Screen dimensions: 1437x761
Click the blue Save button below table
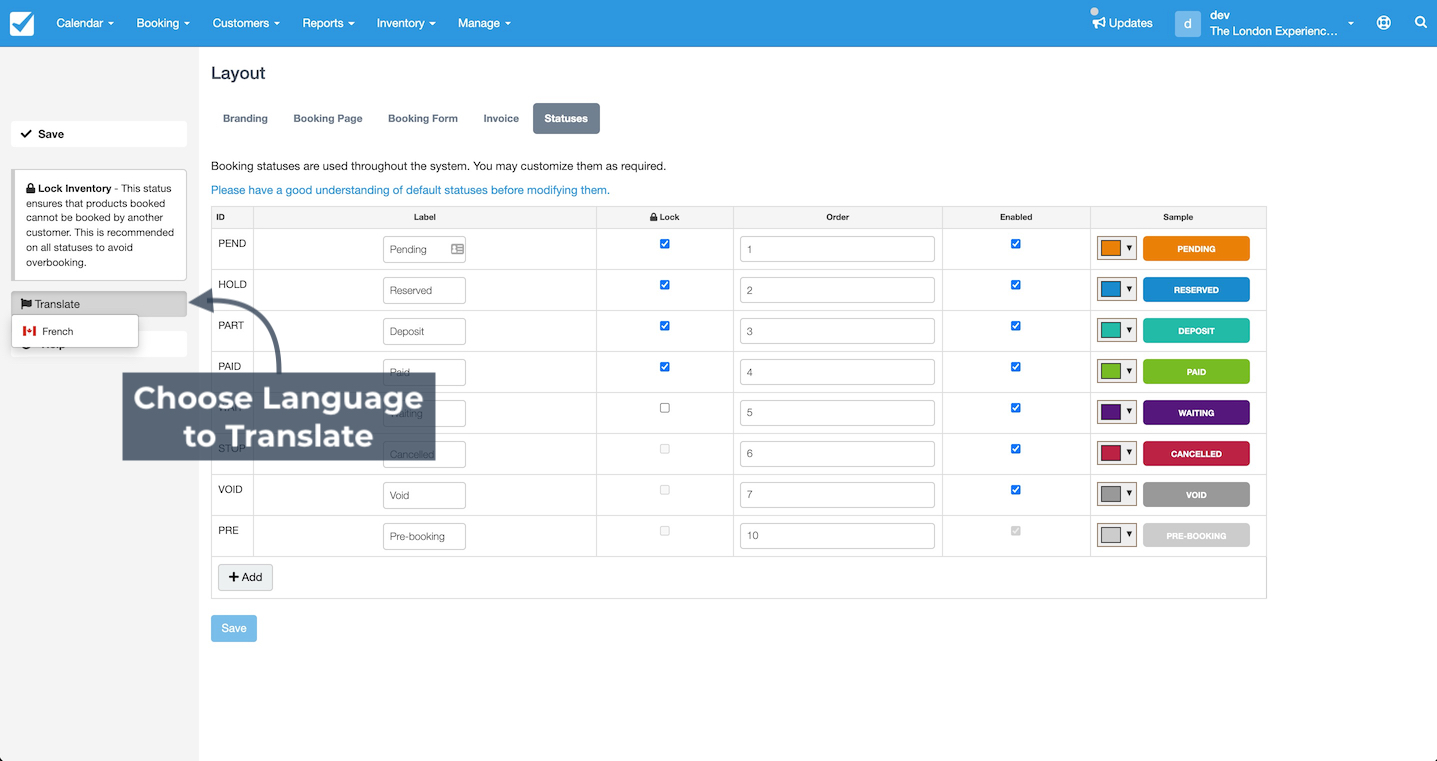[234, 628]
